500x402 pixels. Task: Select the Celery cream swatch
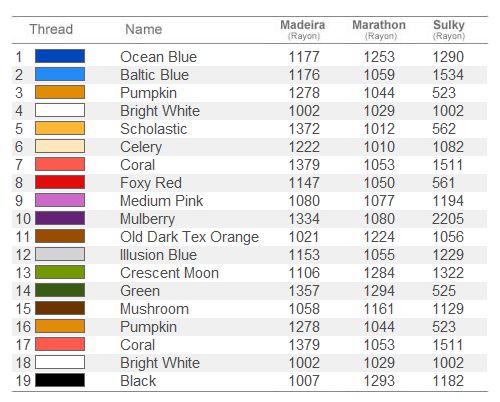tap(60, 146)
